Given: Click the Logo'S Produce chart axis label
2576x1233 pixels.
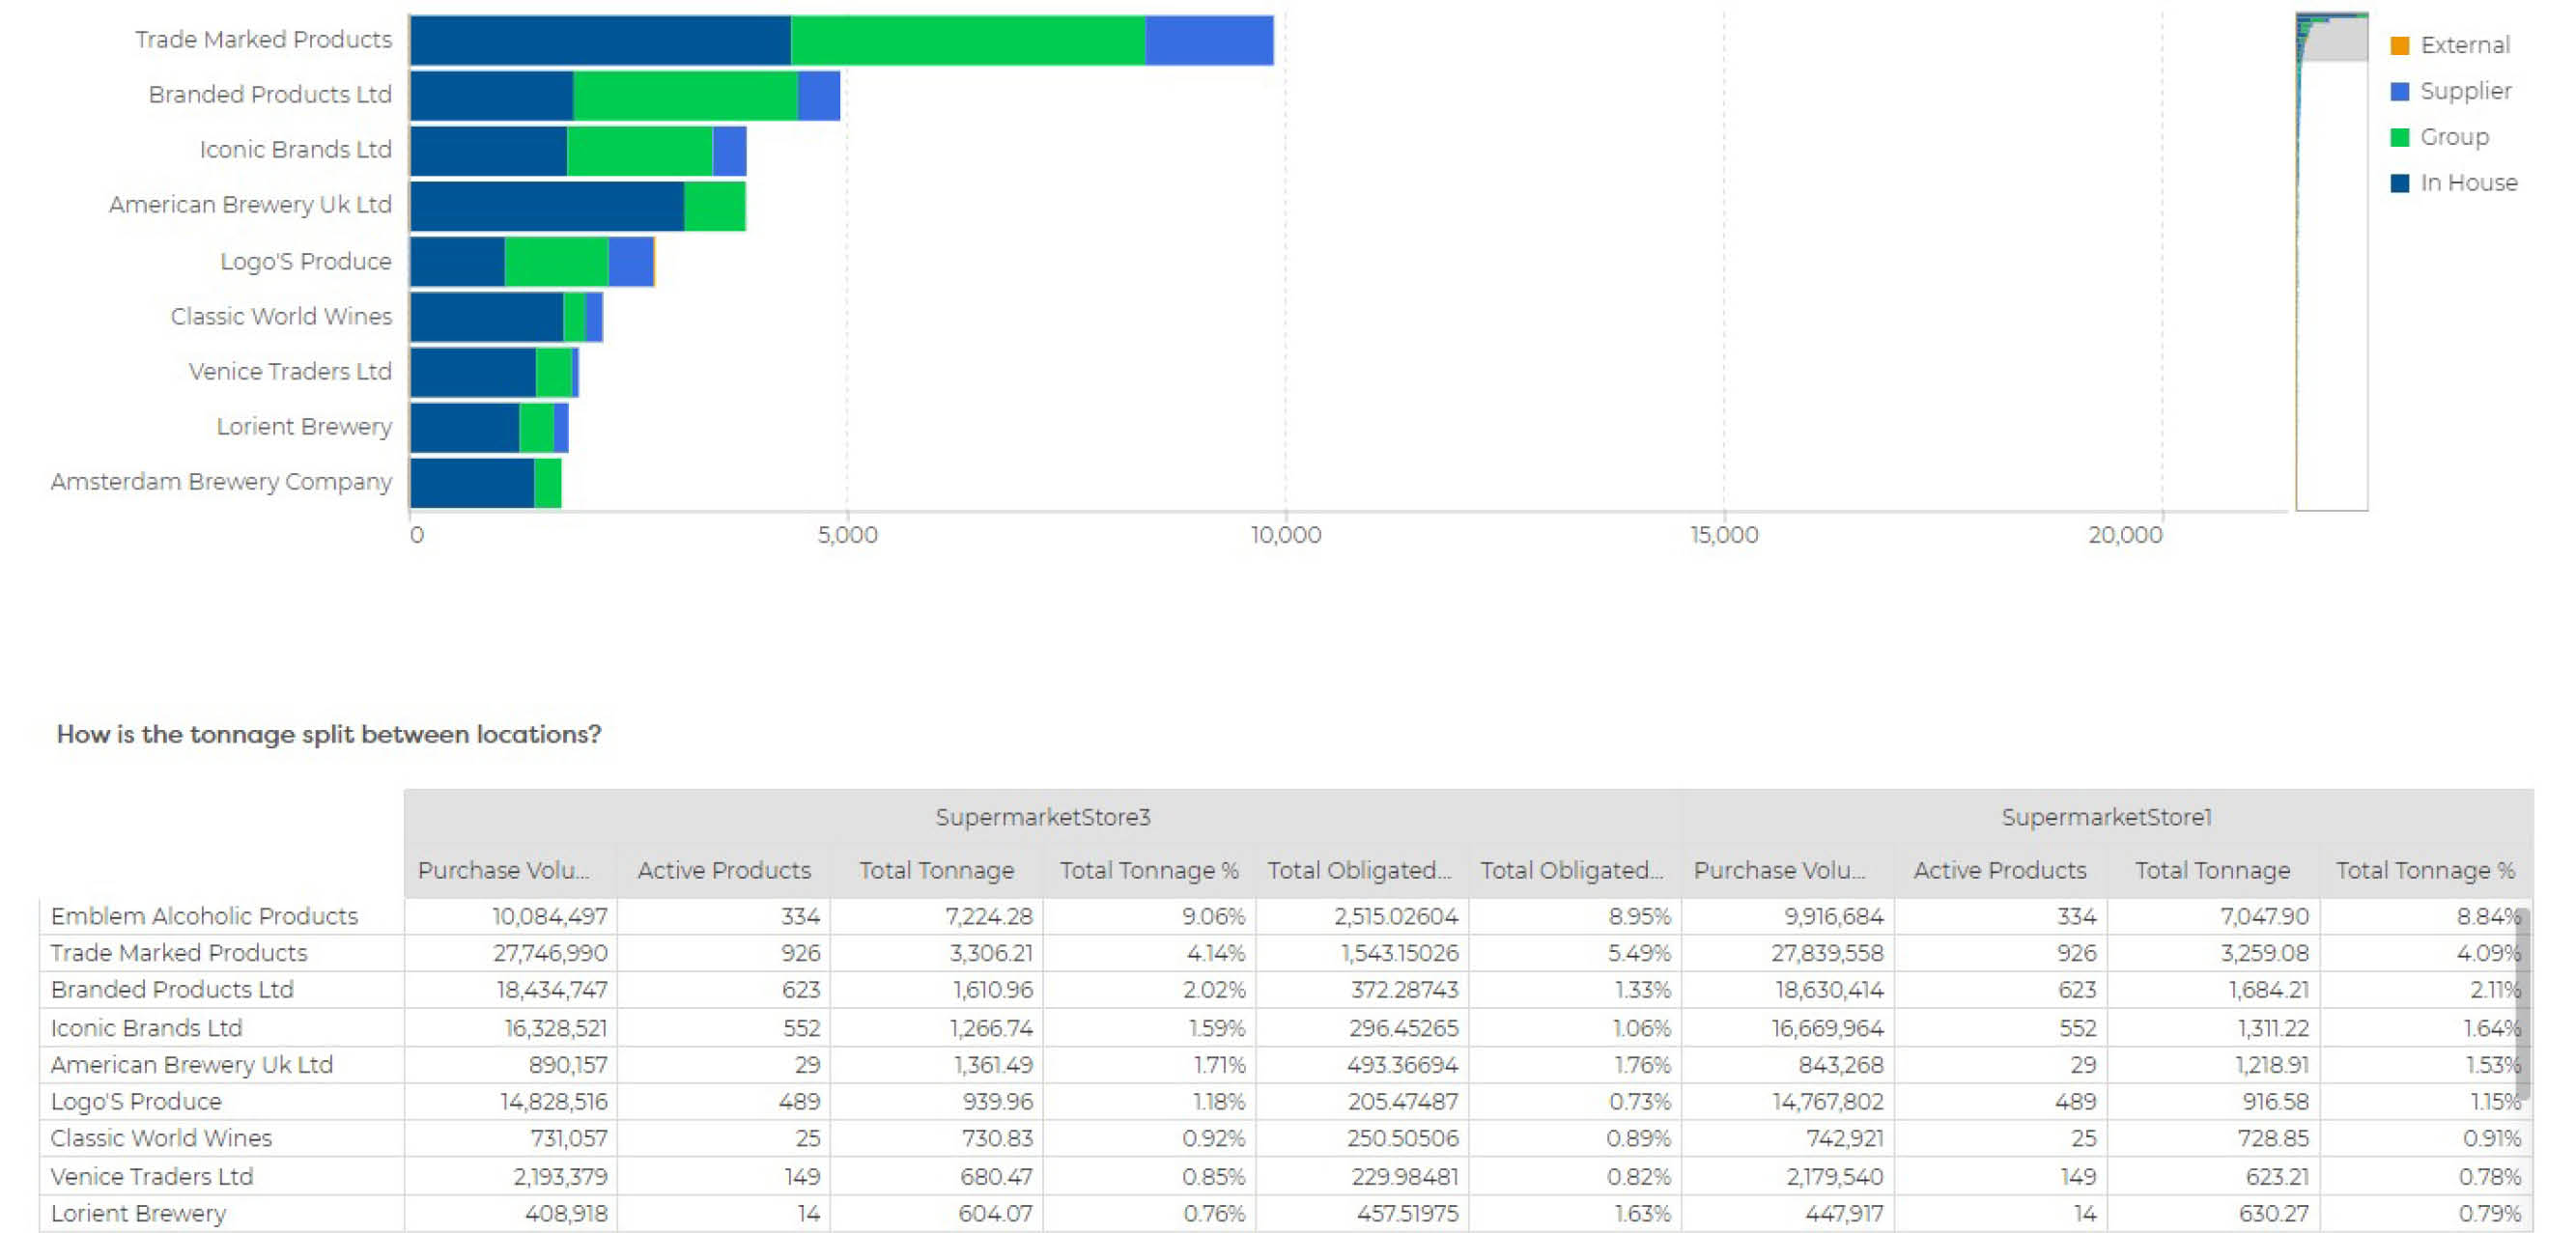Looking at the screenshot, I should tap(305, 261).
